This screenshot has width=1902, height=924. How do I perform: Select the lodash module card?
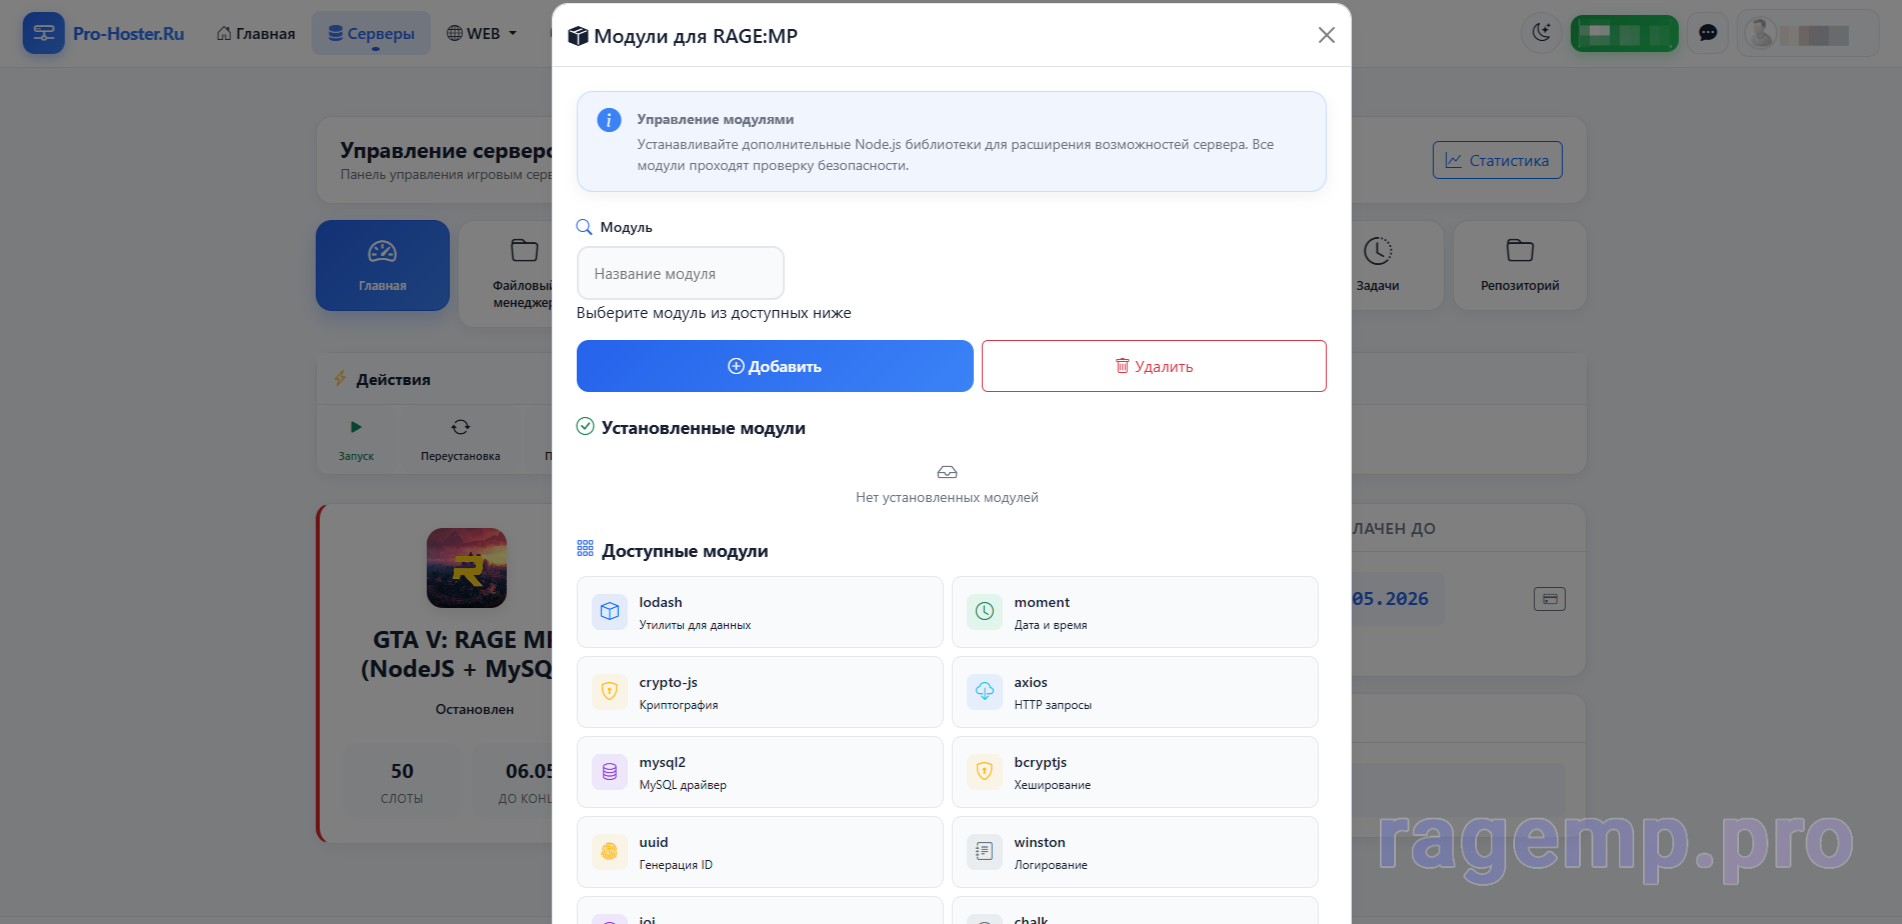point(759,612)
